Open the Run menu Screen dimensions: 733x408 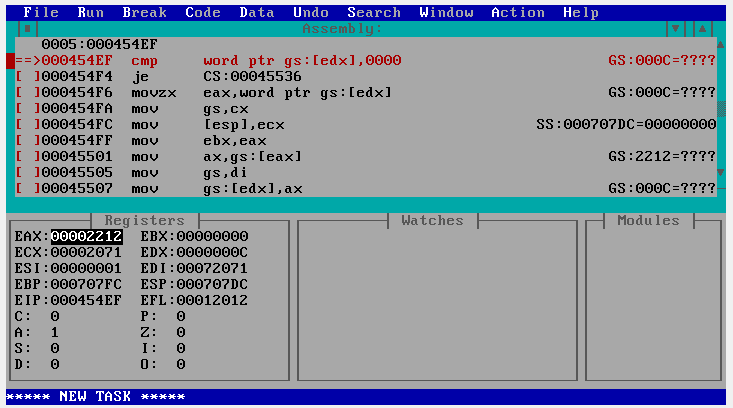pos(90,13)
